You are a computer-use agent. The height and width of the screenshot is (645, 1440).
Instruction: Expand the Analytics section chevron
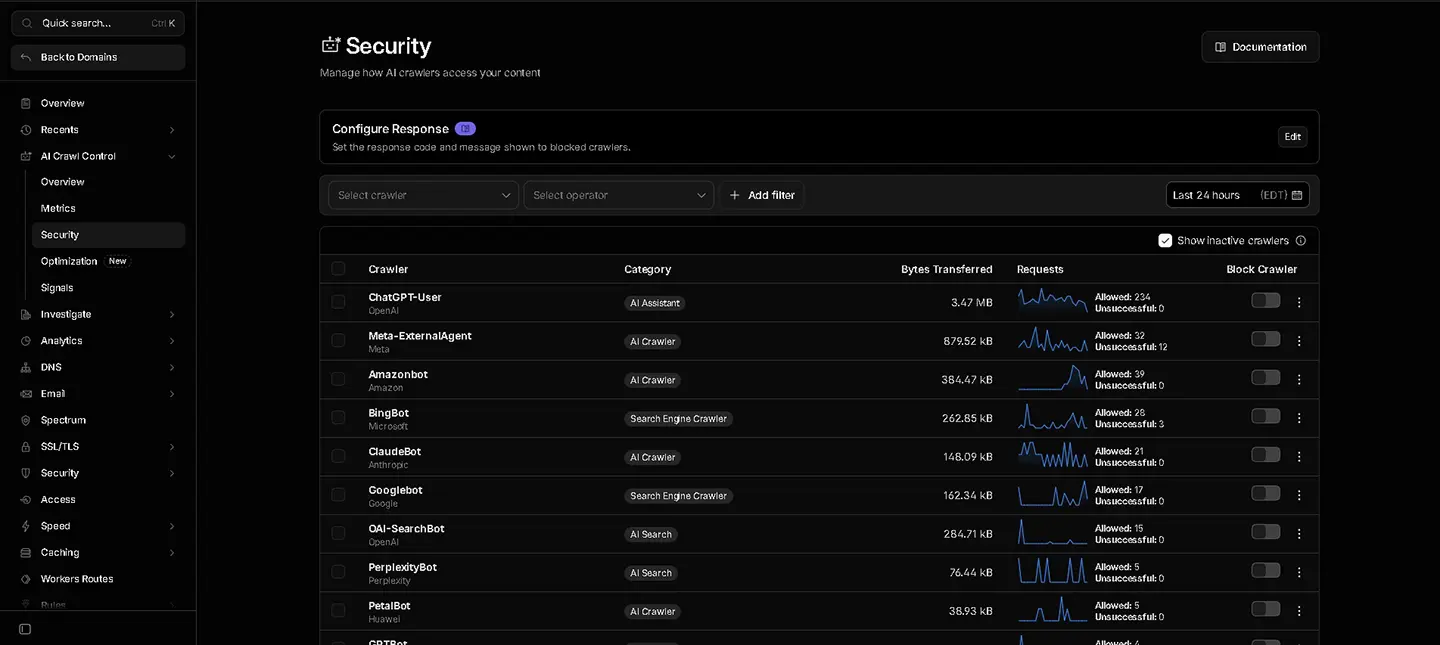click(x=172, y=341)
